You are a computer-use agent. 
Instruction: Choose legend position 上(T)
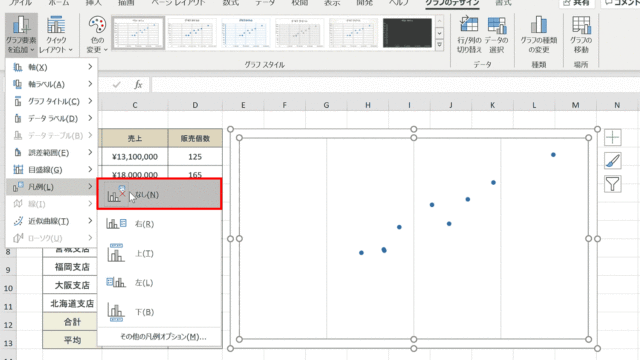pyautogui.click(x=160, y=253)
